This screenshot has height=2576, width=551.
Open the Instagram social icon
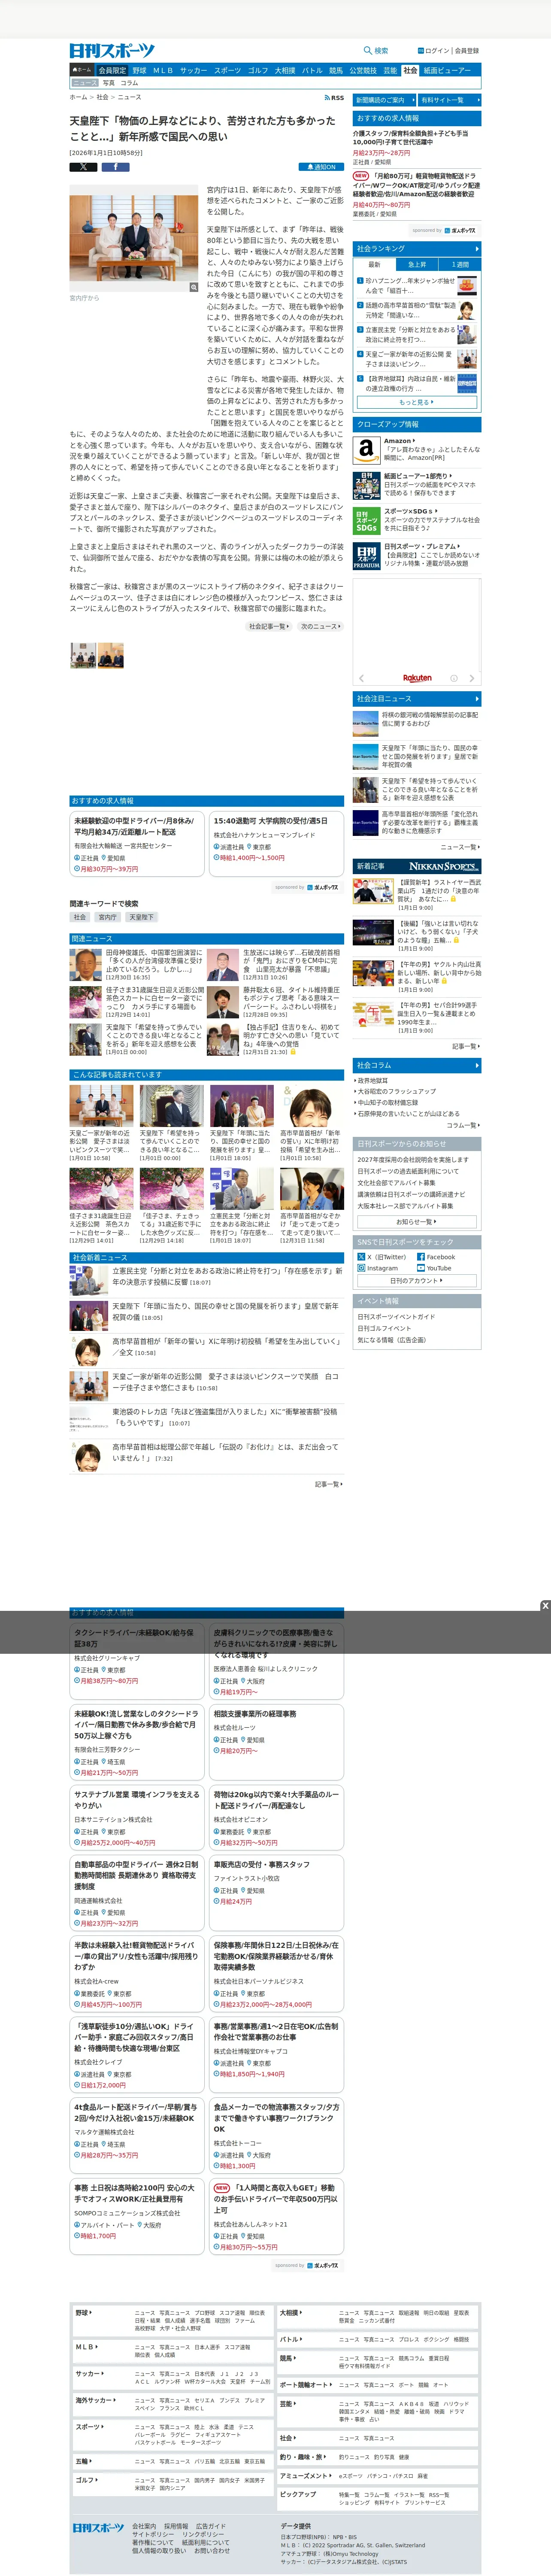(x=363, y=1268)
